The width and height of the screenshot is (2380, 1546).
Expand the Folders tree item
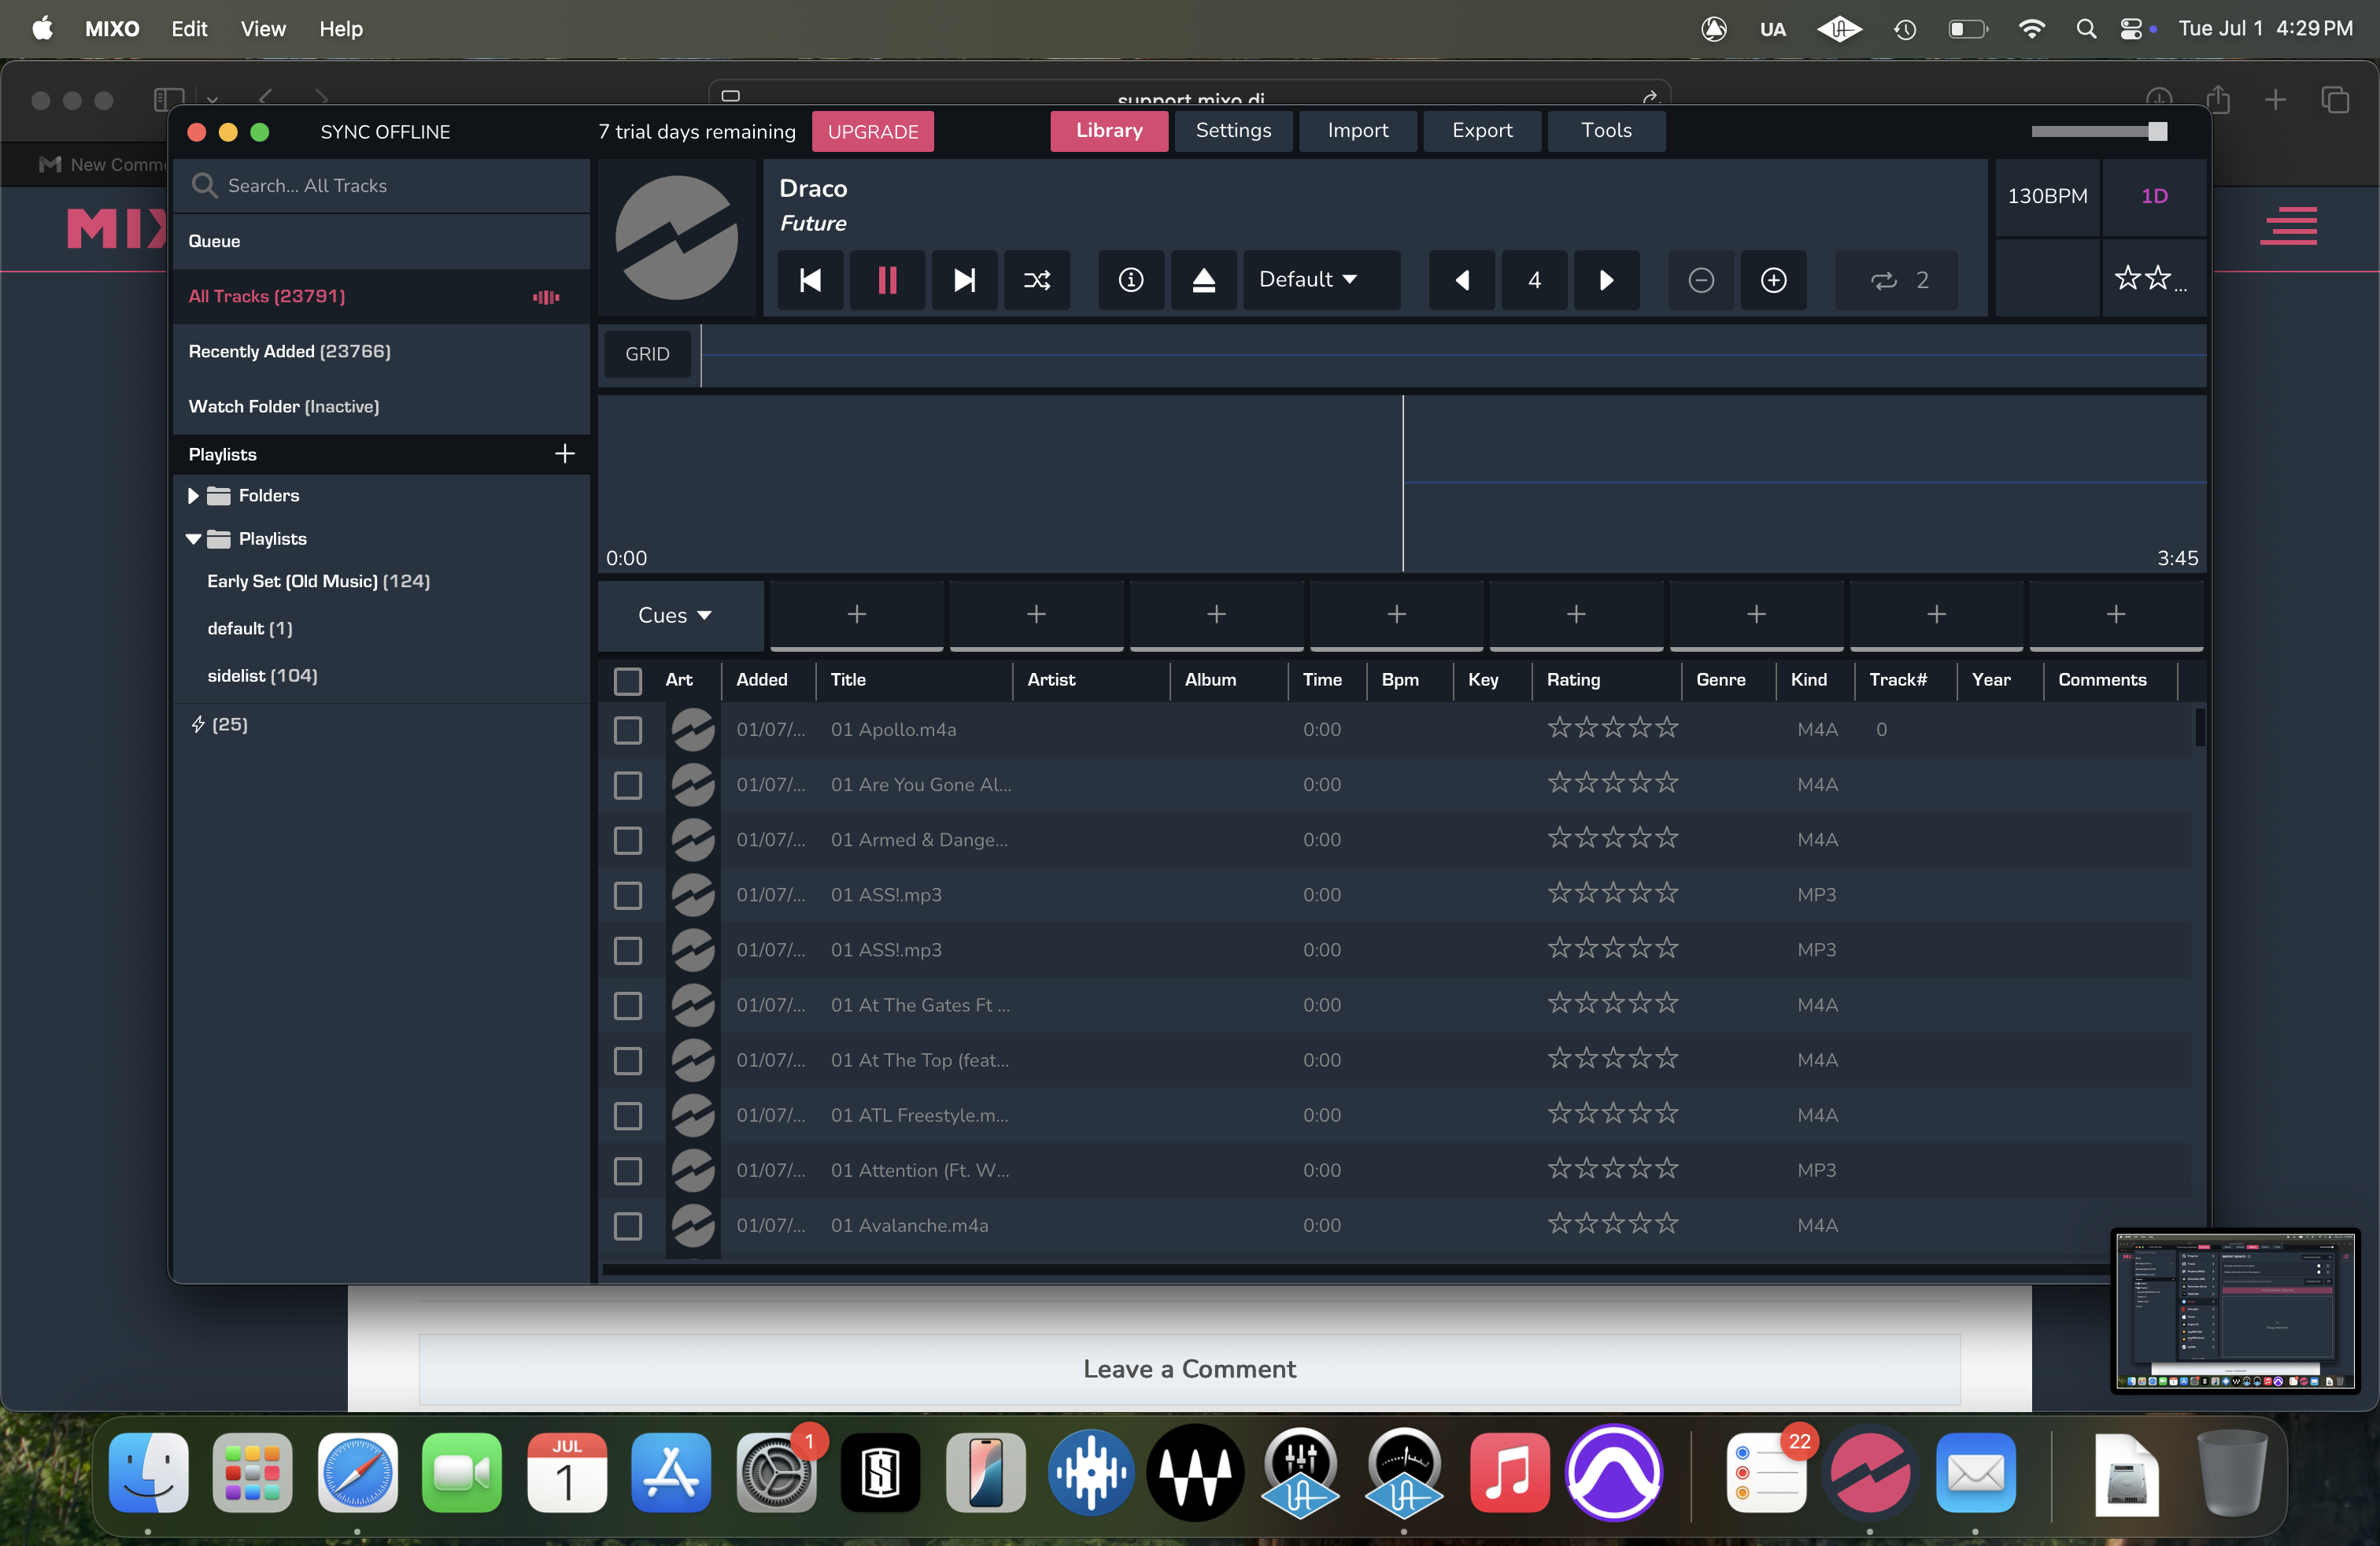click(193, 496)
